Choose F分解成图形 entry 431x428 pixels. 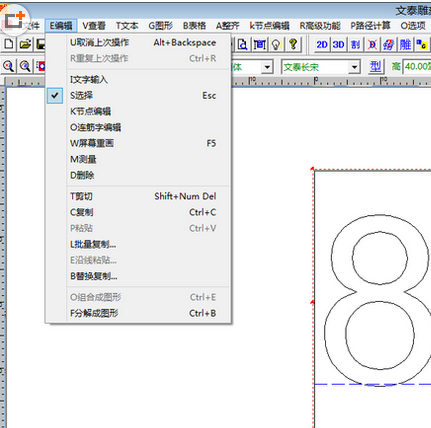click(x=138, y=313)
